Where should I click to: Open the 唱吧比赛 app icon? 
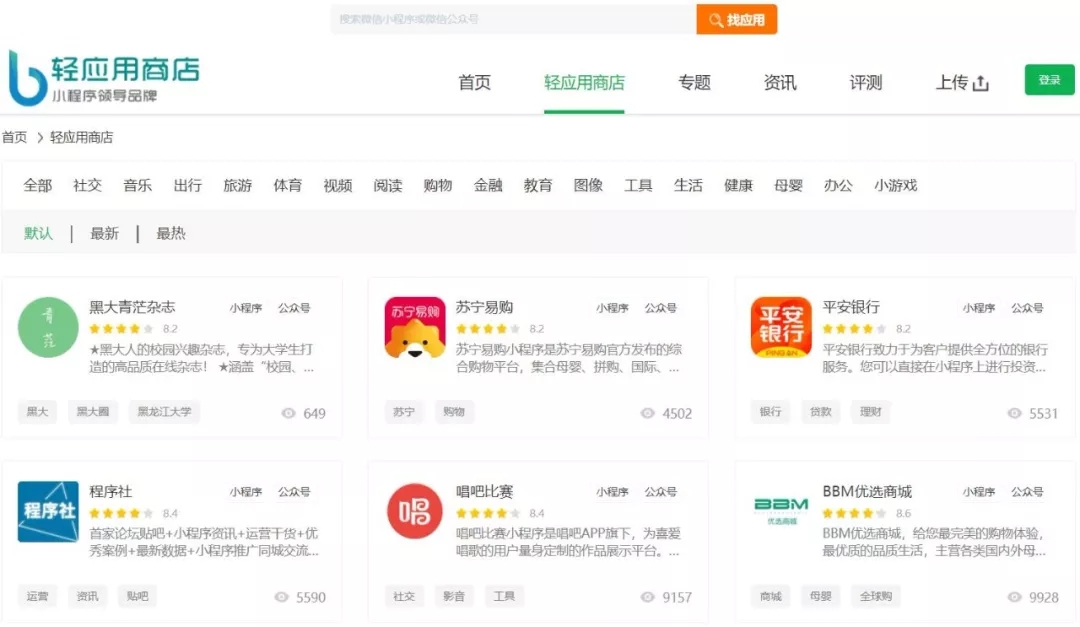[415, 511]
